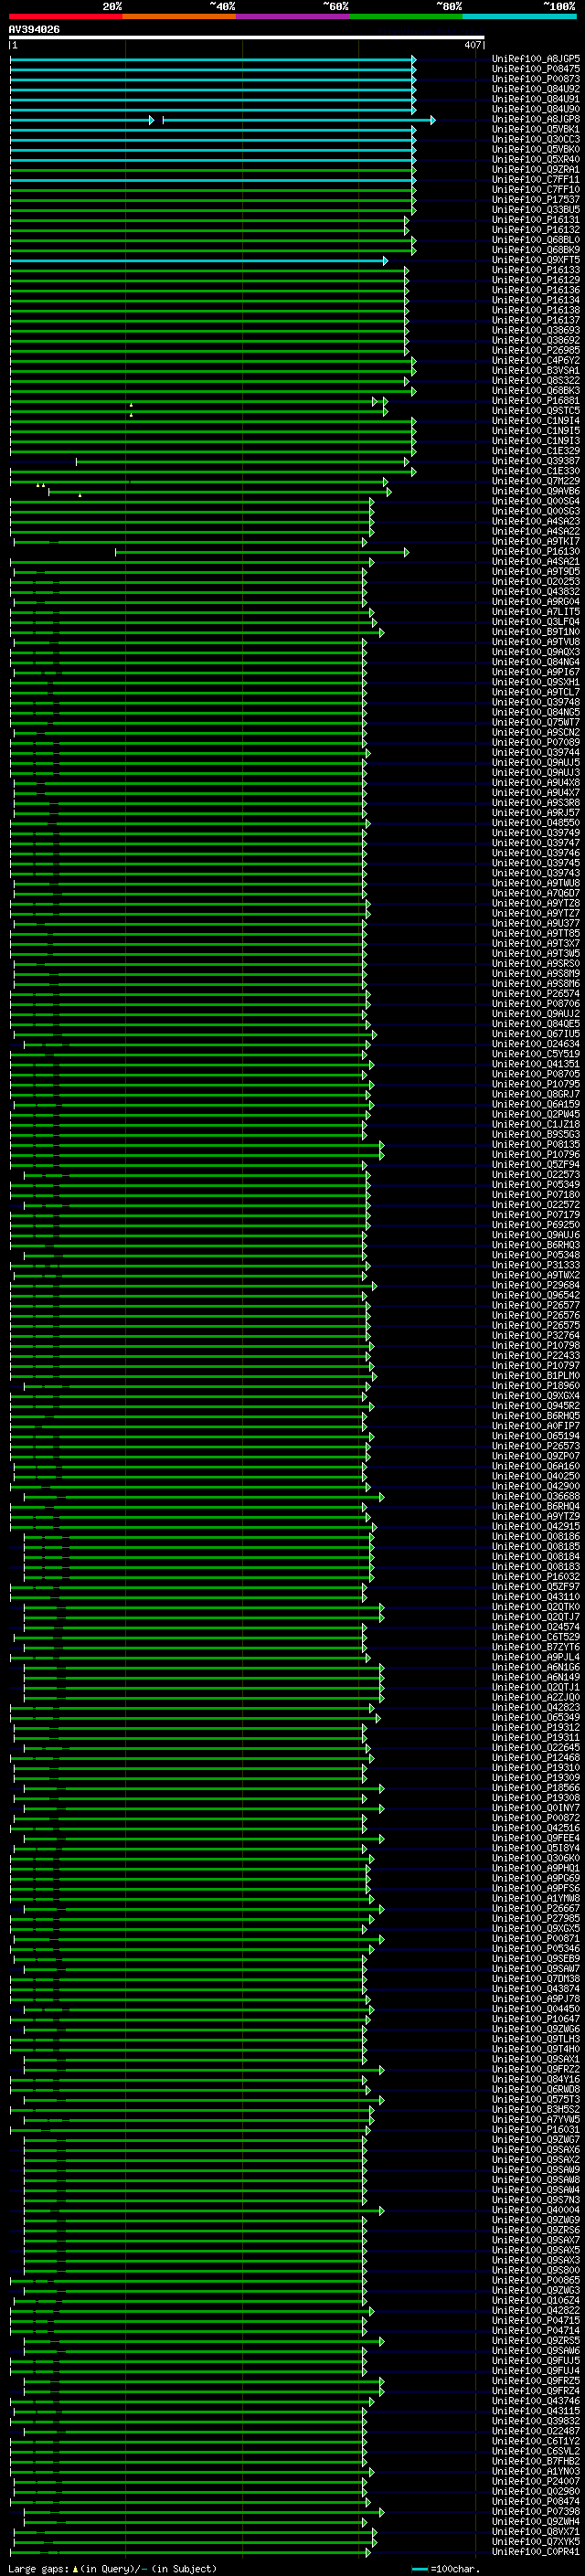Viewport: 585px width, 2576px height.
Task: Select hit UniRef100_P10796
Action: (536, 1154)
